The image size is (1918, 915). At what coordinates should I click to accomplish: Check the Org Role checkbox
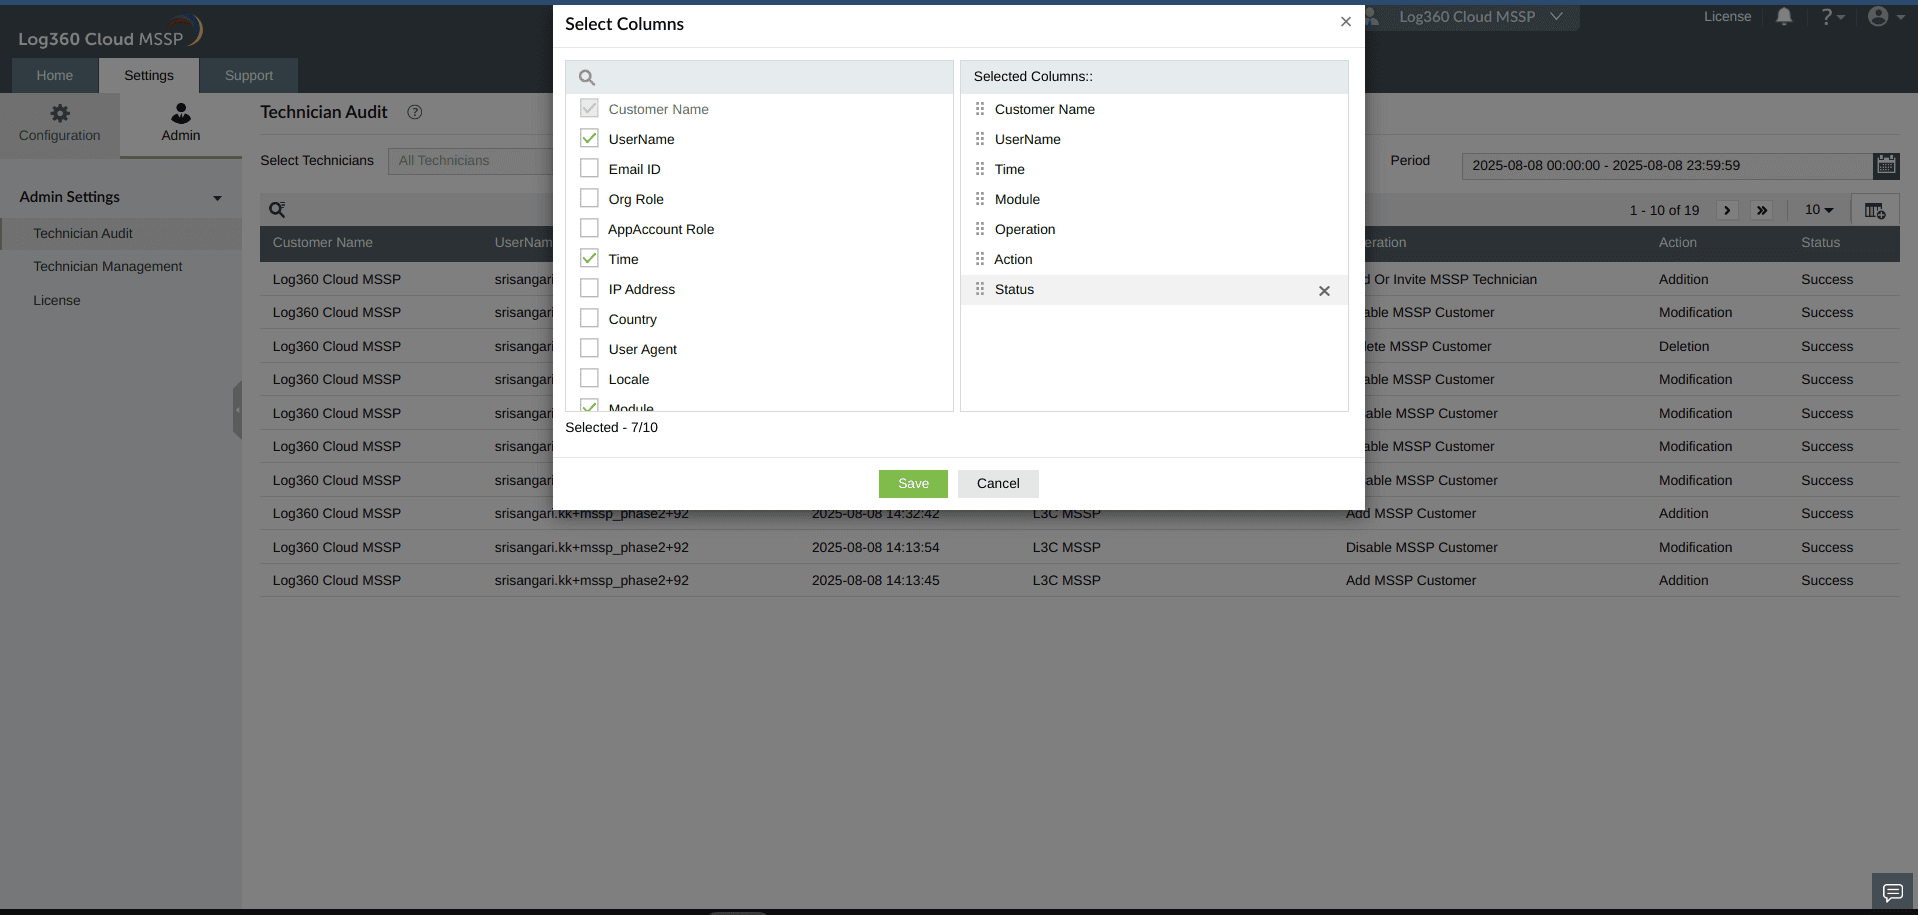[589, 198]
